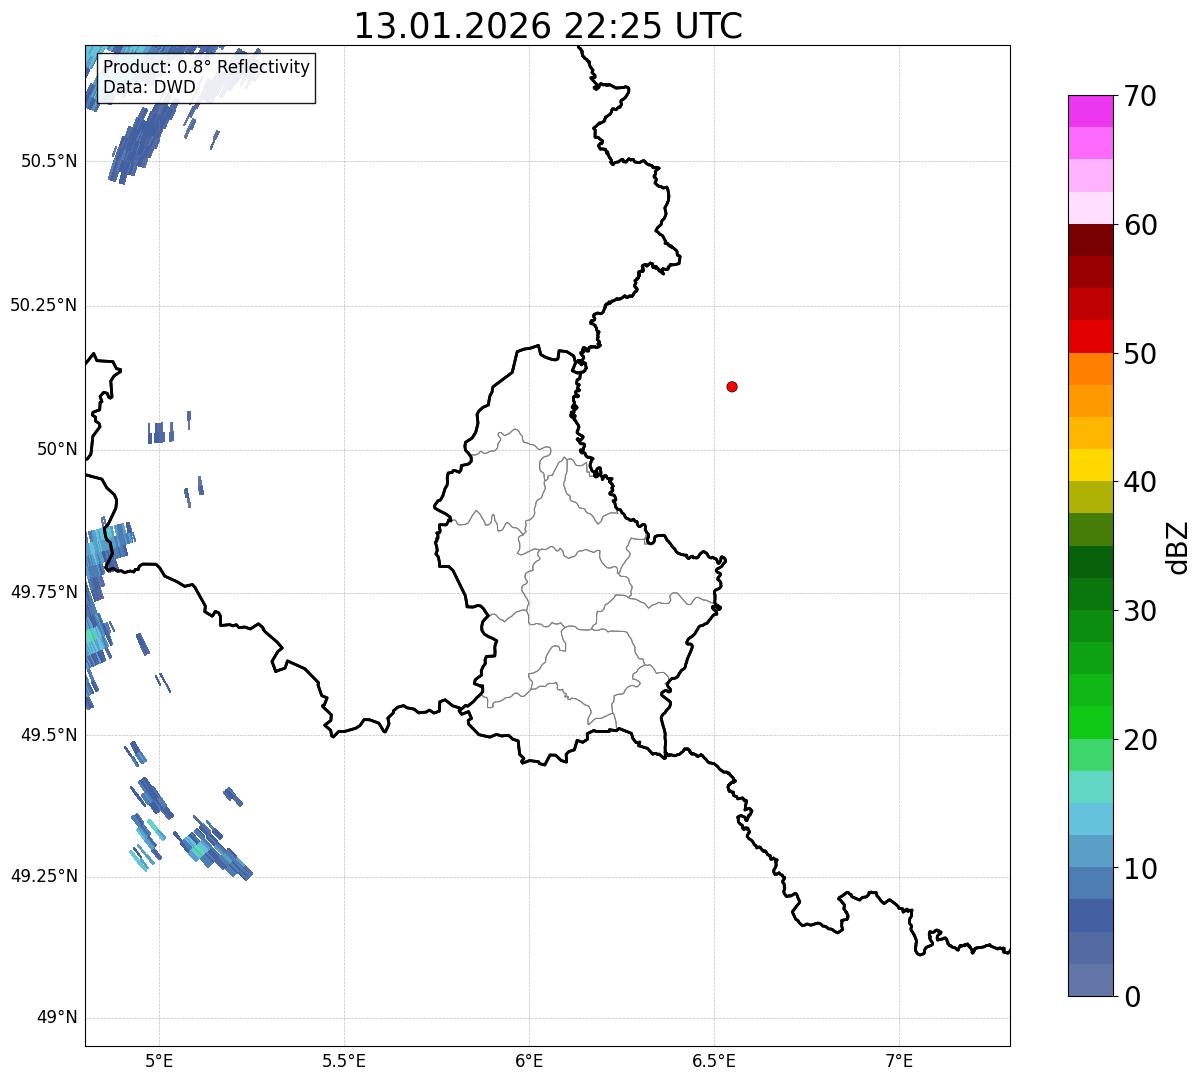Click the latitude label "49°N"

pos(57,1018)
